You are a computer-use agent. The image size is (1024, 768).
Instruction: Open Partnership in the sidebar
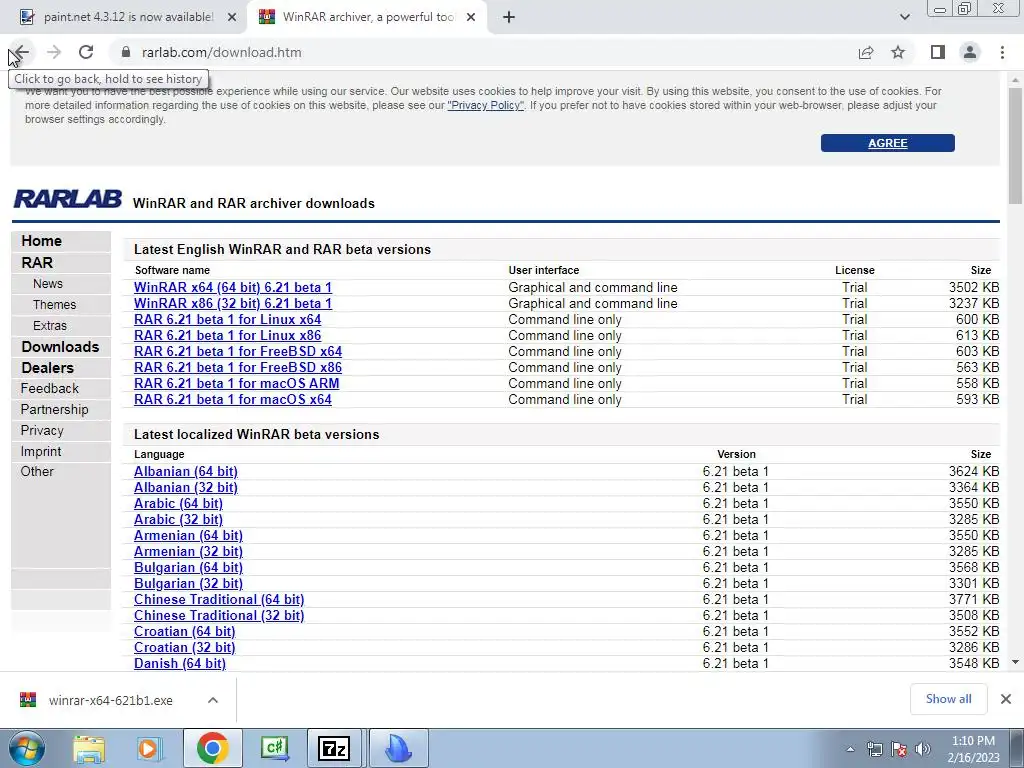point(54,409)
